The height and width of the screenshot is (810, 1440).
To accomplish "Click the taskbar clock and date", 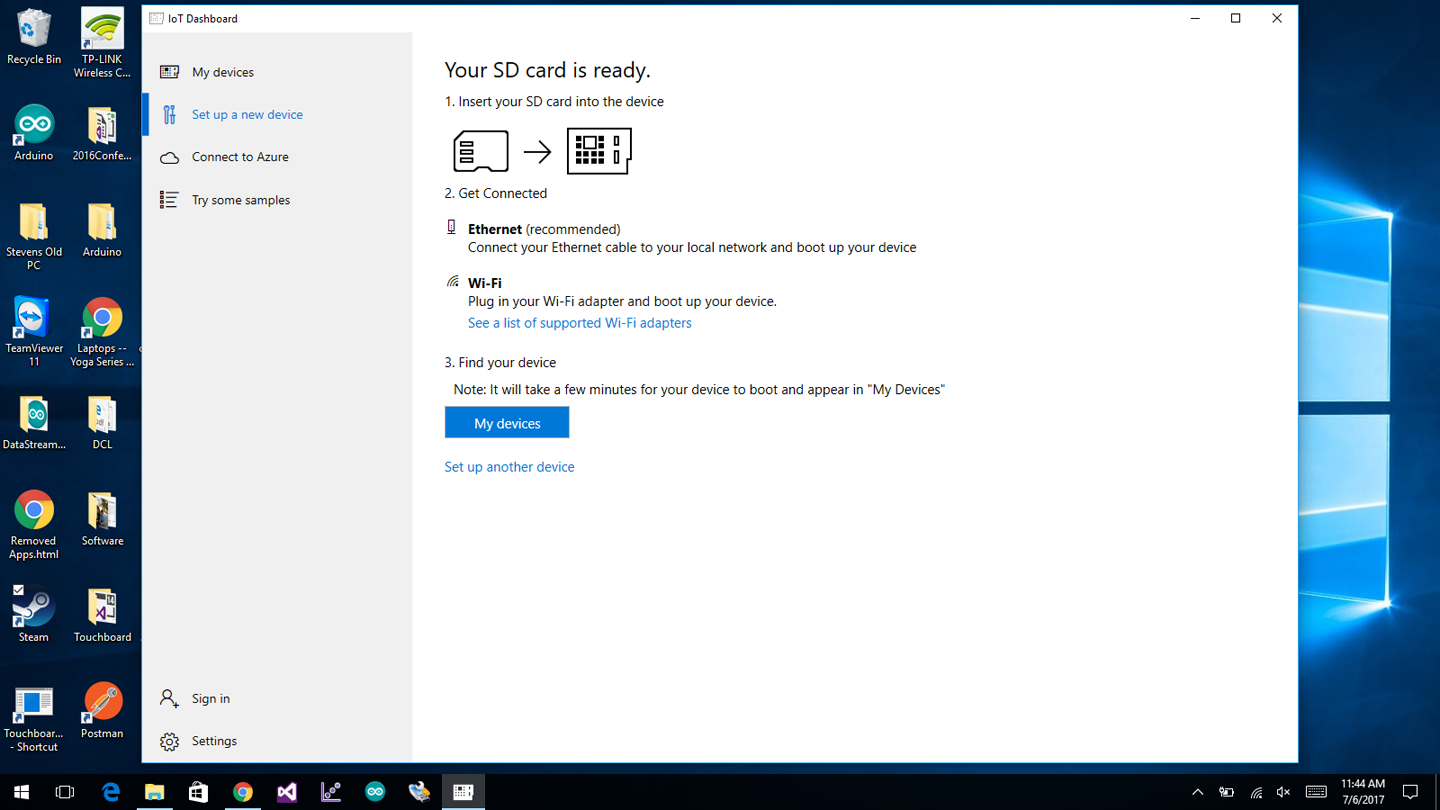I will [x=1362, y=792].
